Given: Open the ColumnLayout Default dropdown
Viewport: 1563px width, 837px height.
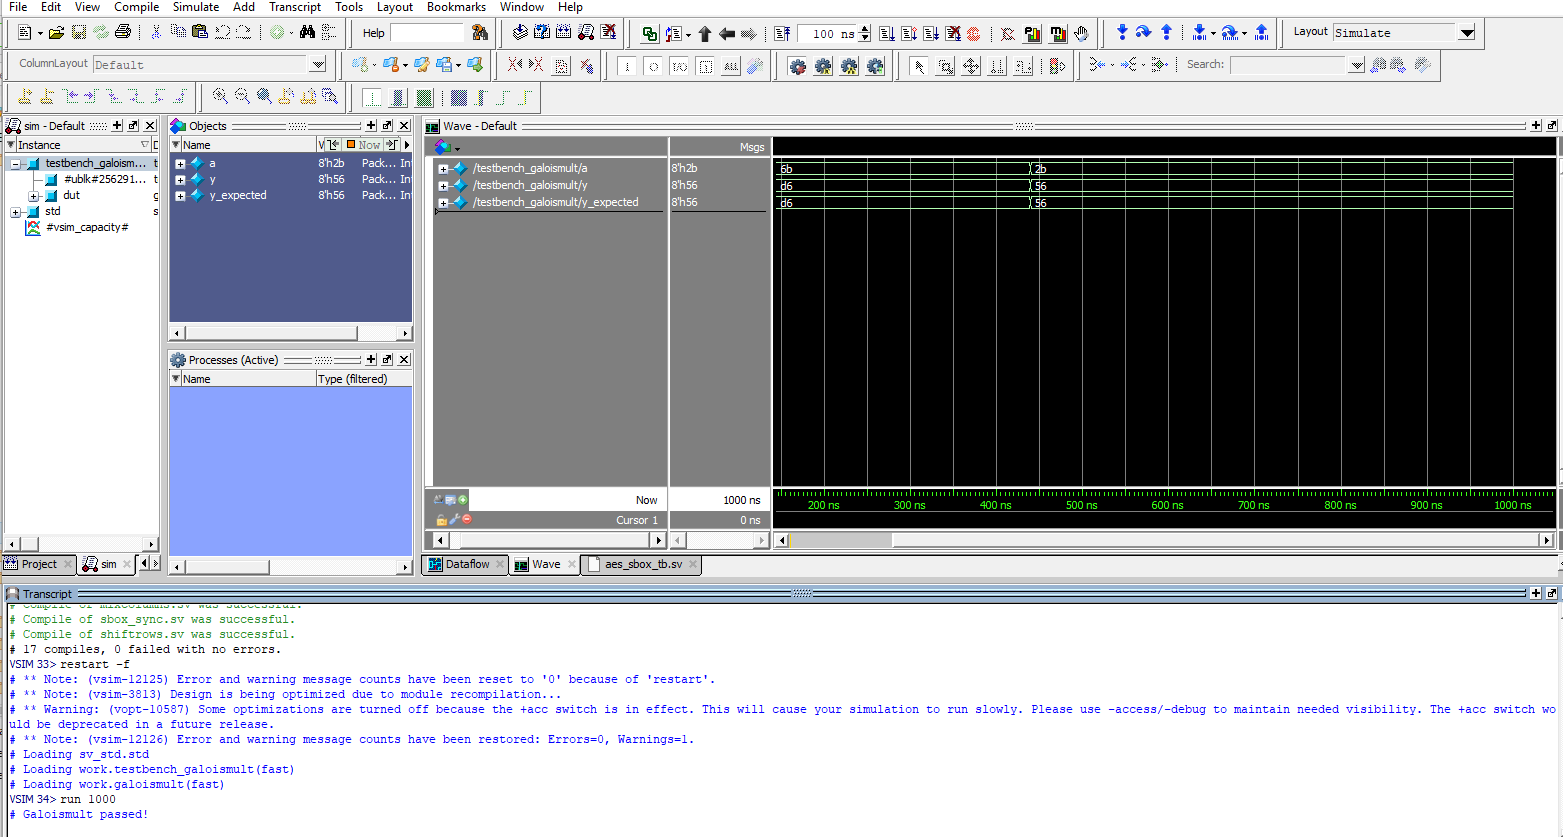Looking at the screenshot, I should coord(318,65).
